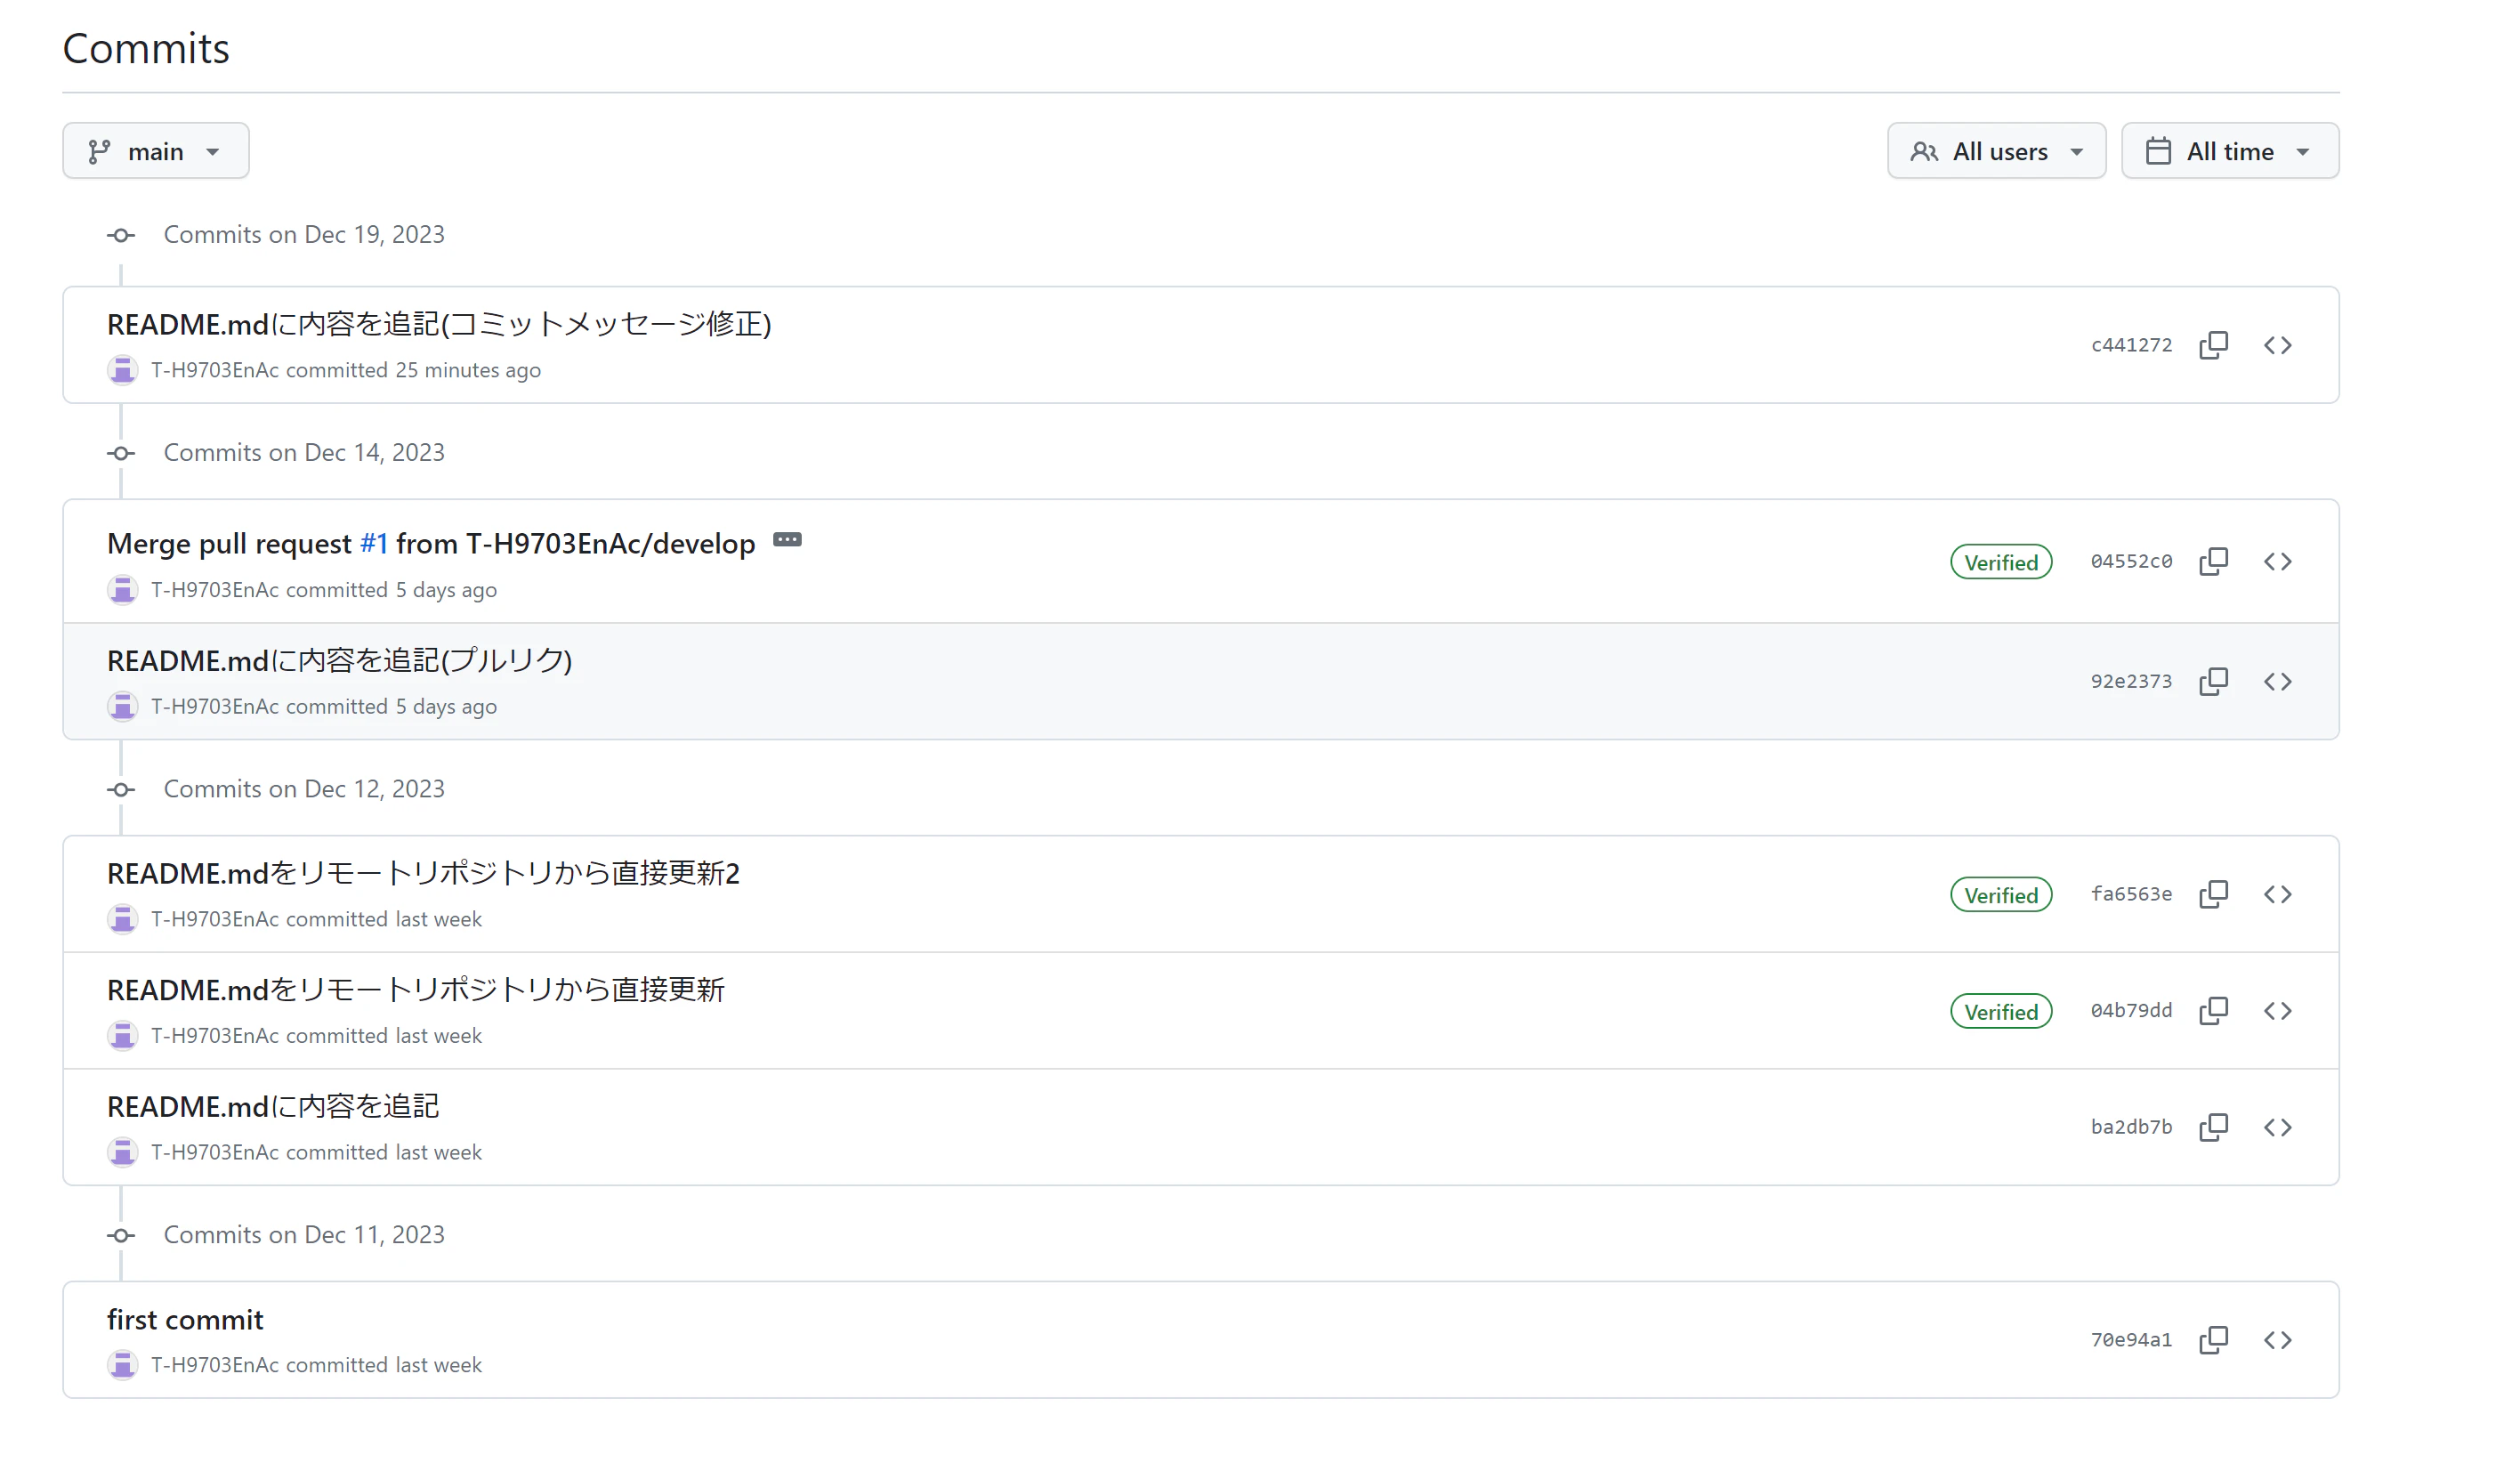Open the 'first commit' commit title

coord(185,1320)
